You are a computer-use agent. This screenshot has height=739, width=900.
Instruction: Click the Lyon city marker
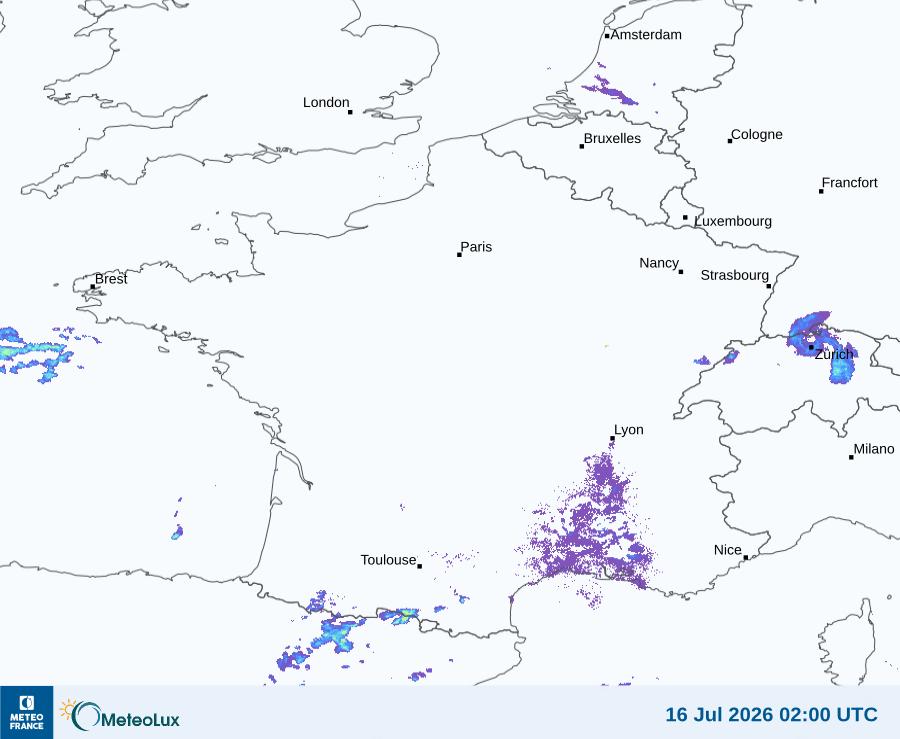612,438
